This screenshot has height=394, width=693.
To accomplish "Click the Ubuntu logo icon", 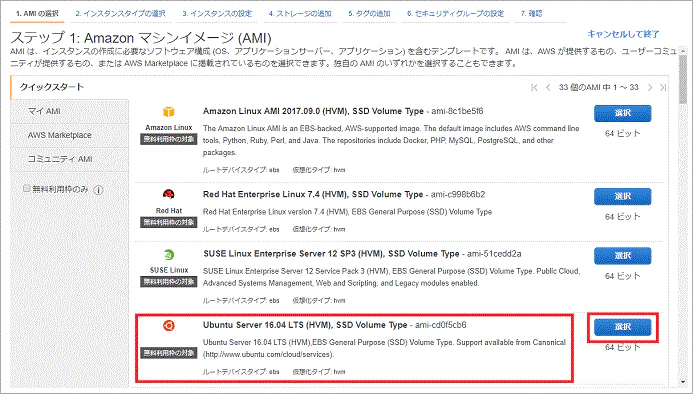I will point(168,326).
